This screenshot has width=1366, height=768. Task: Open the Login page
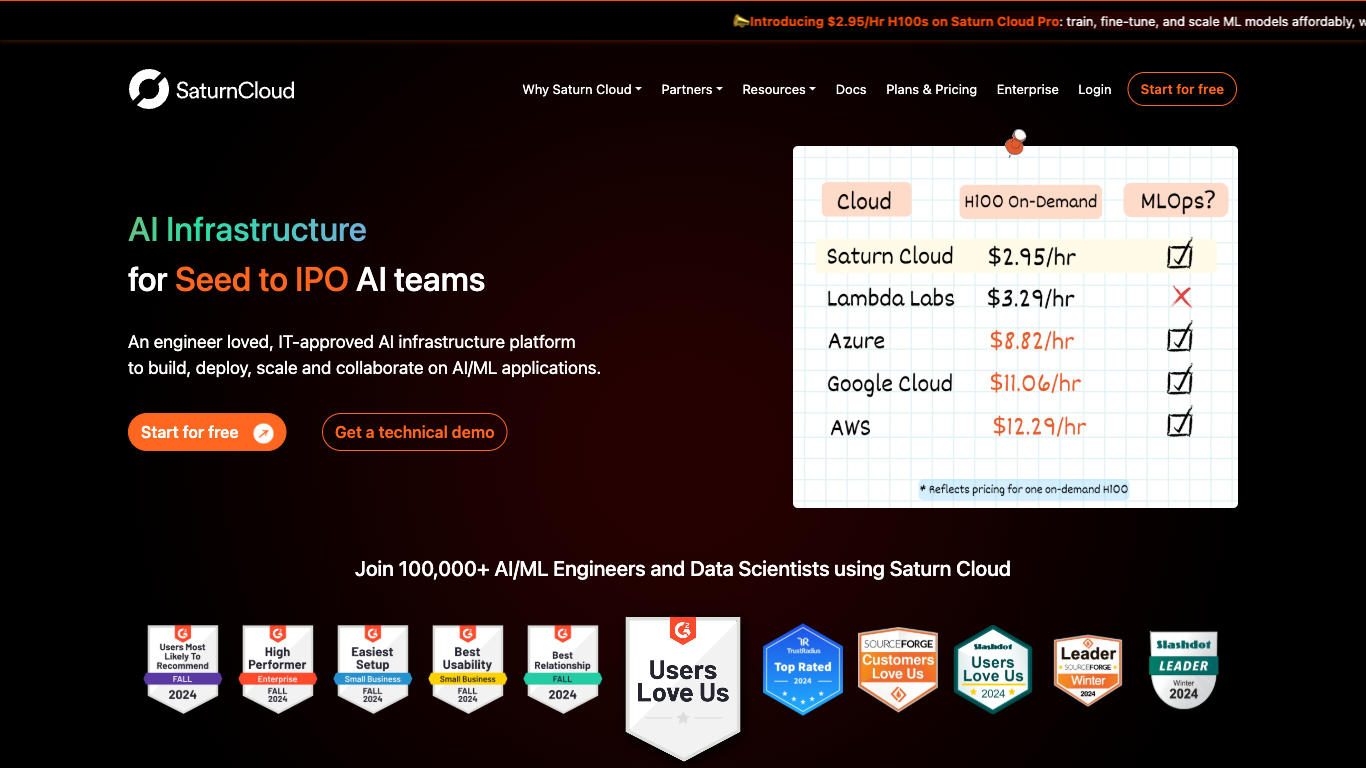click(1094, 90)
